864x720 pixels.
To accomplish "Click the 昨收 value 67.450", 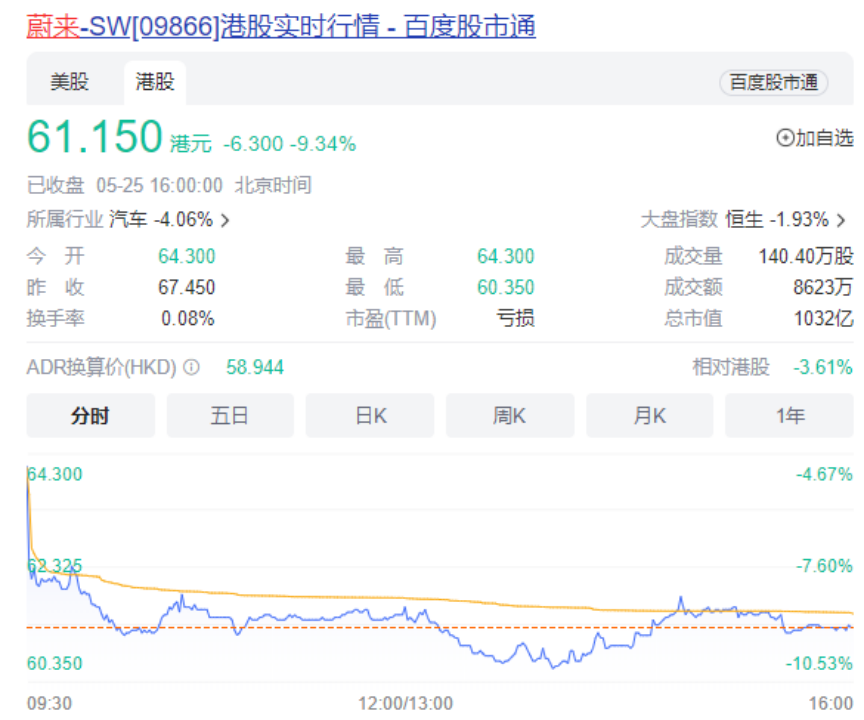I will tap(186, 287).
